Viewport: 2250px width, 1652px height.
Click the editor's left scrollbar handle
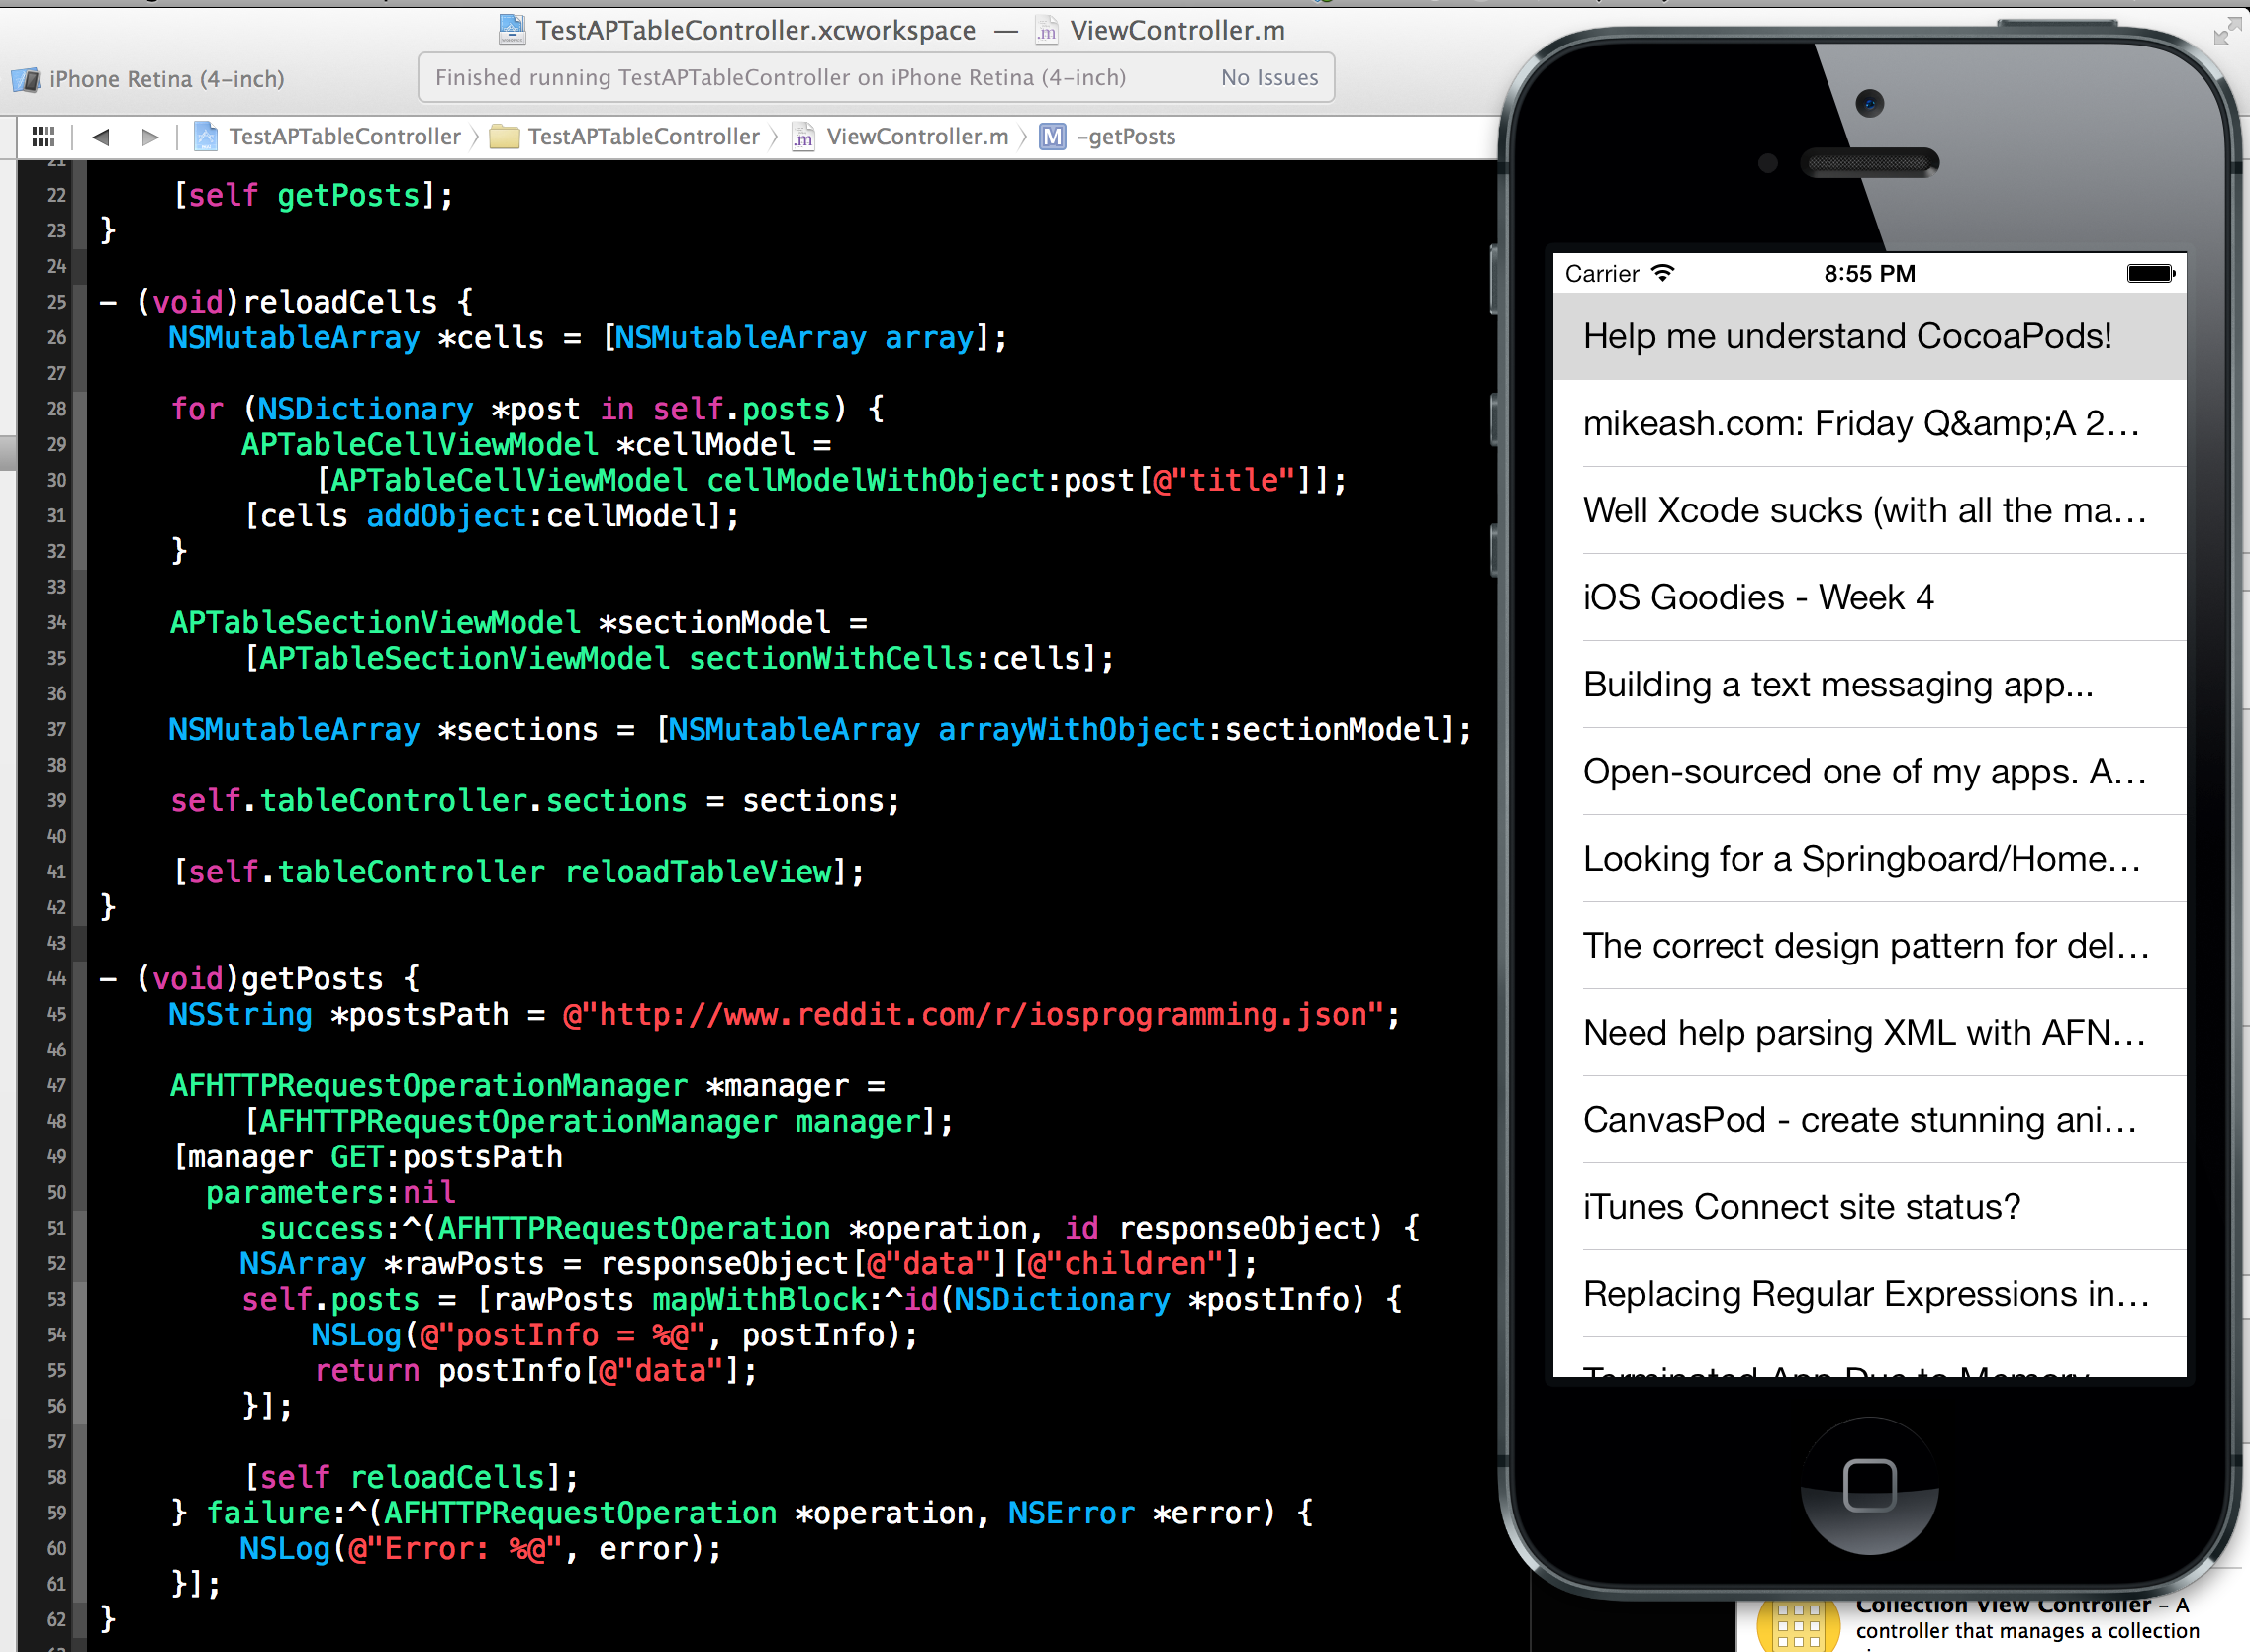(7, 452)
